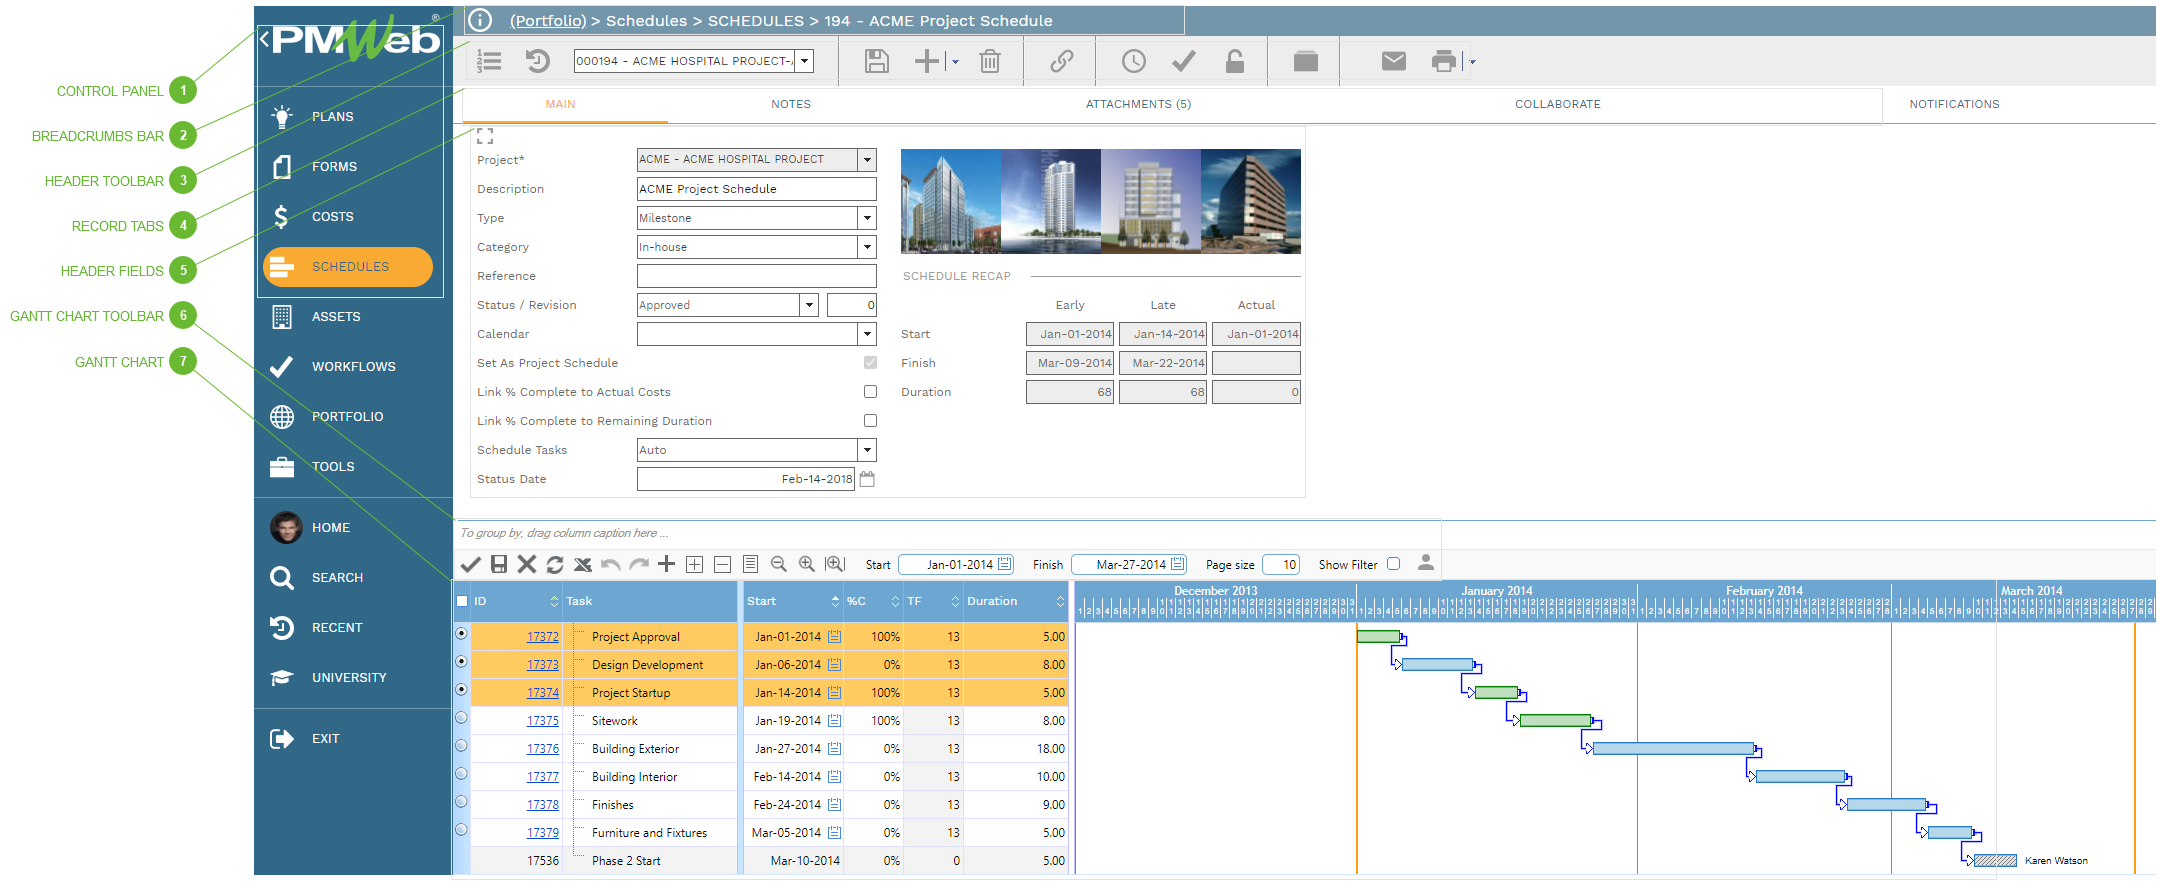Send email with the envelope icon
2159x885 pixels.
pyautogui.click(x=1394, y=61)
